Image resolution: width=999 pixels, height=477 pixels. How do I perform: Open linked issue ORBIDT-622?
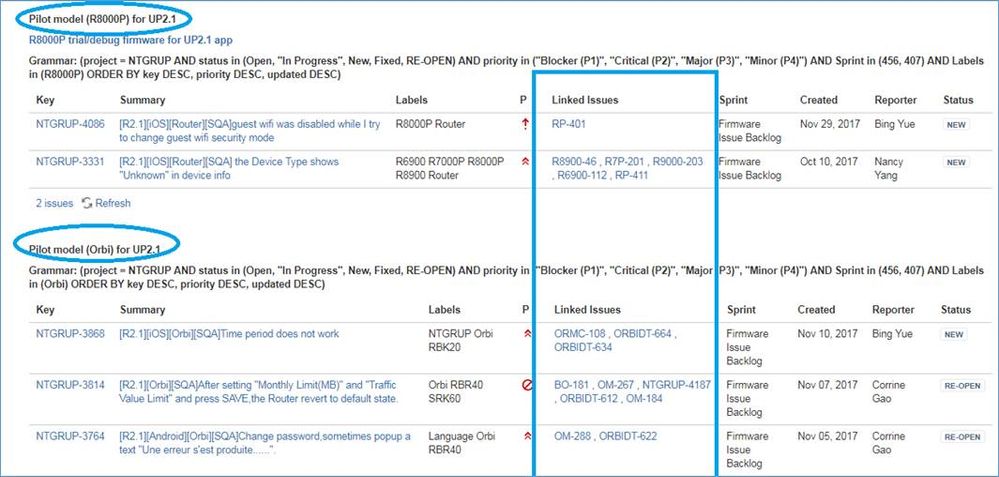coord(628,436)
